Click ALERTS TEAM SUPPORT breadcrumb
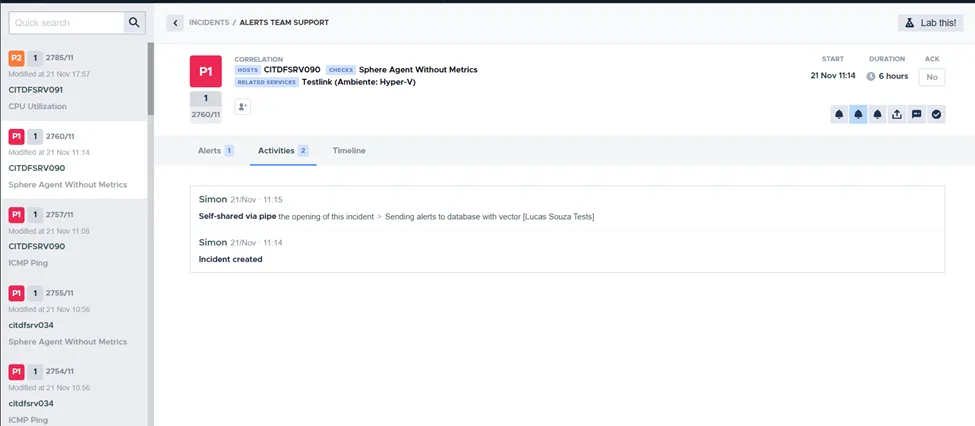 coord(284,22)
